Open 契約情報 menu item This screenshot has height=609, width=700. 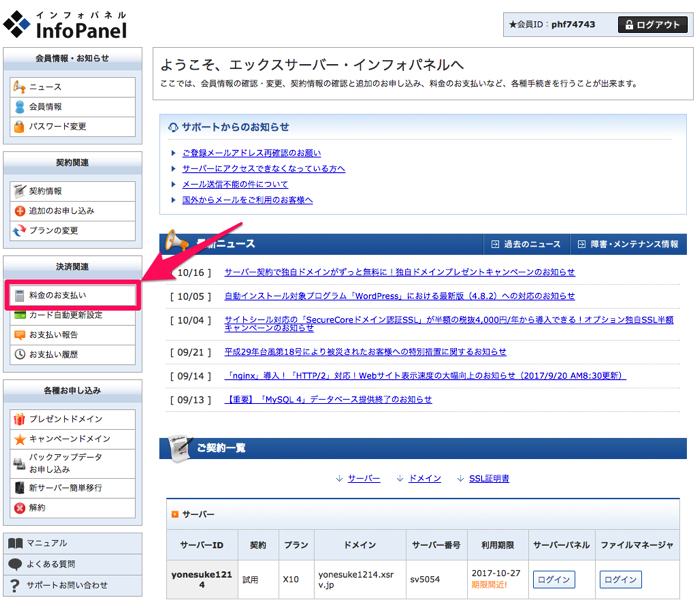(73, 191)
